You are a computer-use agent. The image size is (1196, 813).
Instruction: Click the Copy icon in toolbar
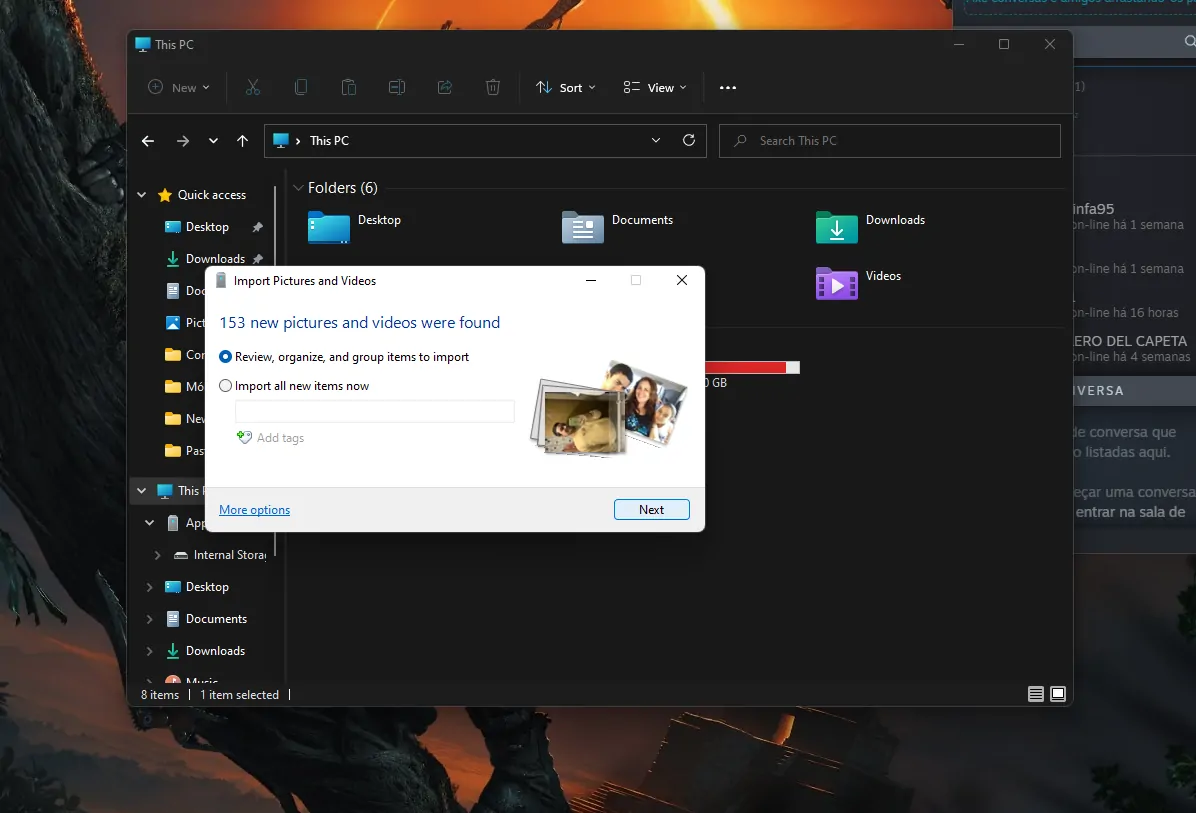click(301, 88)
